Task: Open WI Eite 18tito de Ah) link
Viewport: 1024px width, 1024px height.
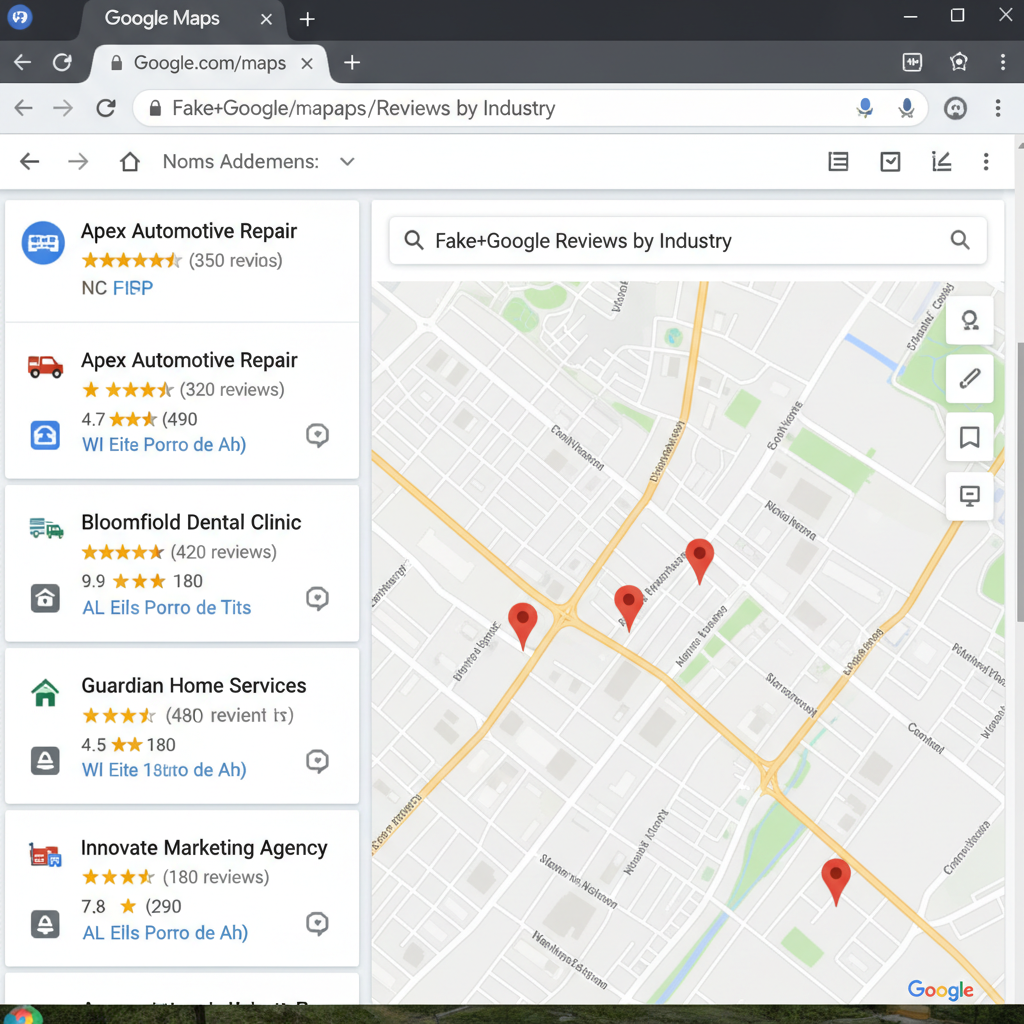Action: [164, 770]
